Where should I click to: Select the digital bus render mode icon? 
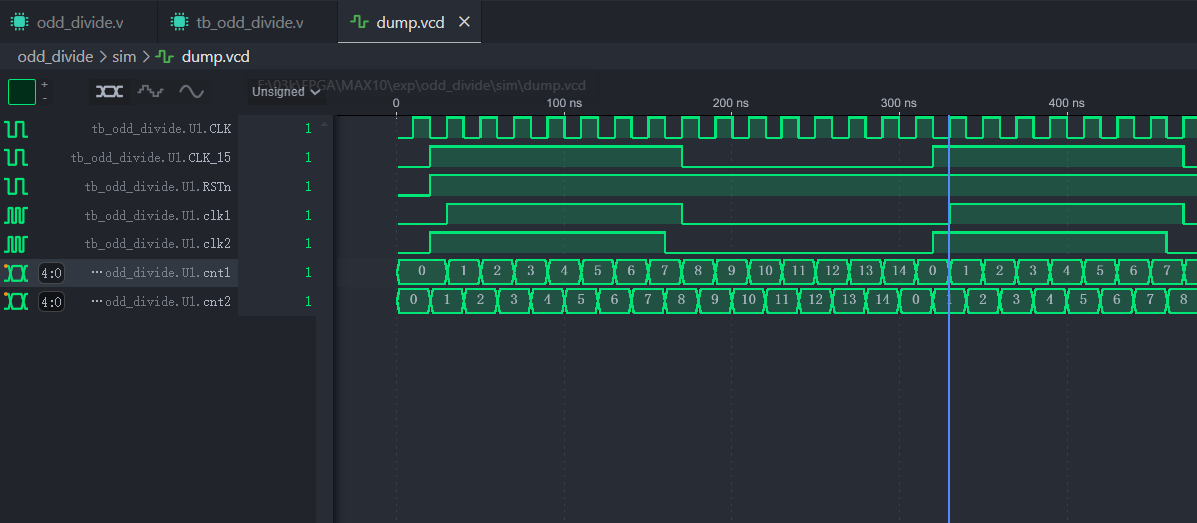point(110,91)
